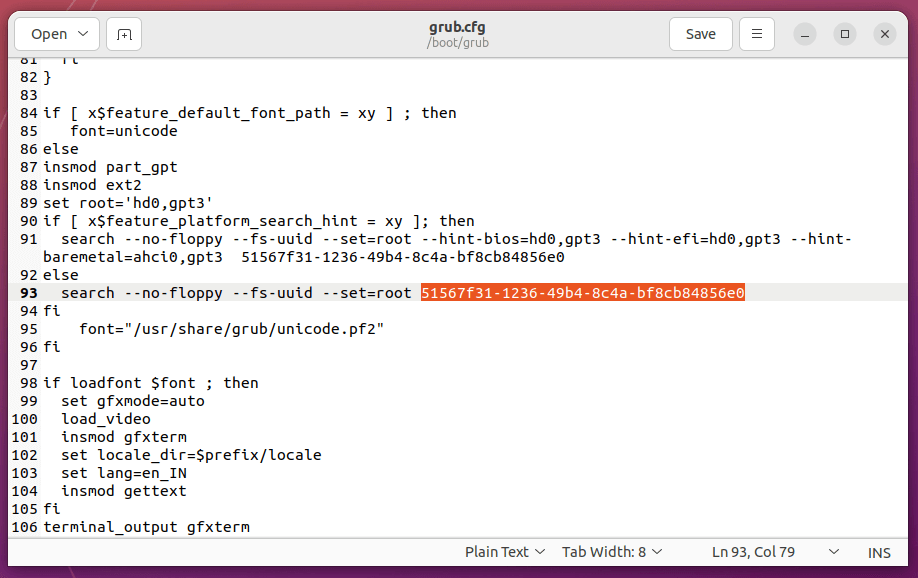
Task: Click 'if loadfont $font ; then' line
Action: [x=150, y=383]
